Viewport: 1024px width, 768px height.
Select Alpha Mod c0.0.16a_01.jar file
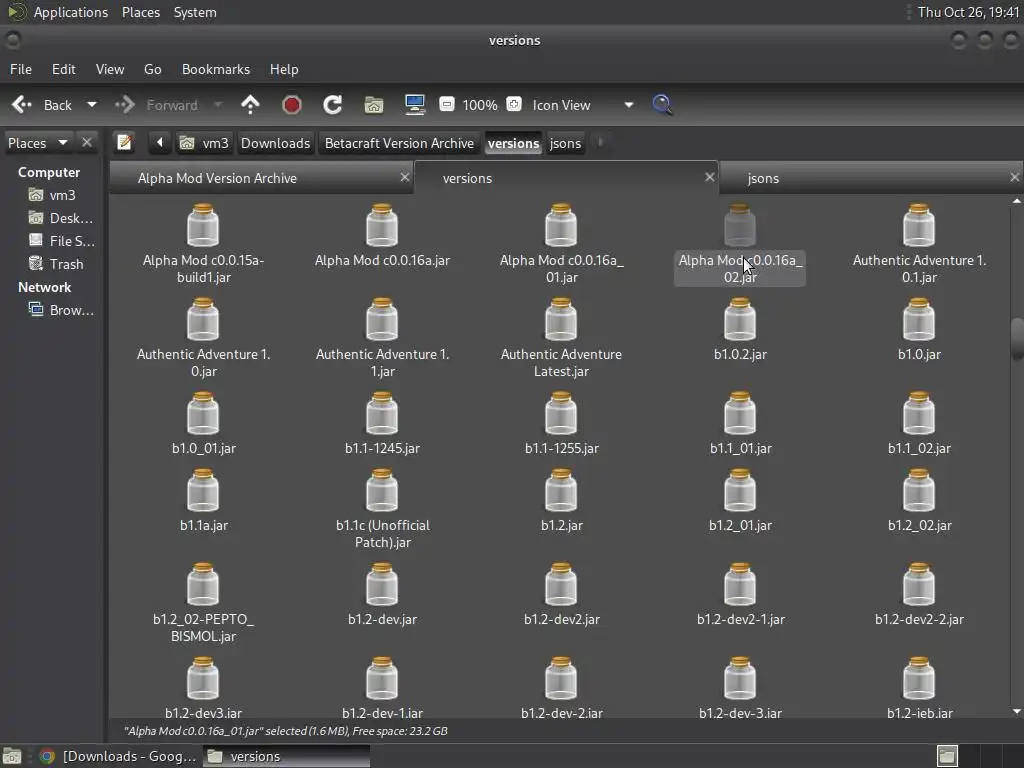pos(561,244)
